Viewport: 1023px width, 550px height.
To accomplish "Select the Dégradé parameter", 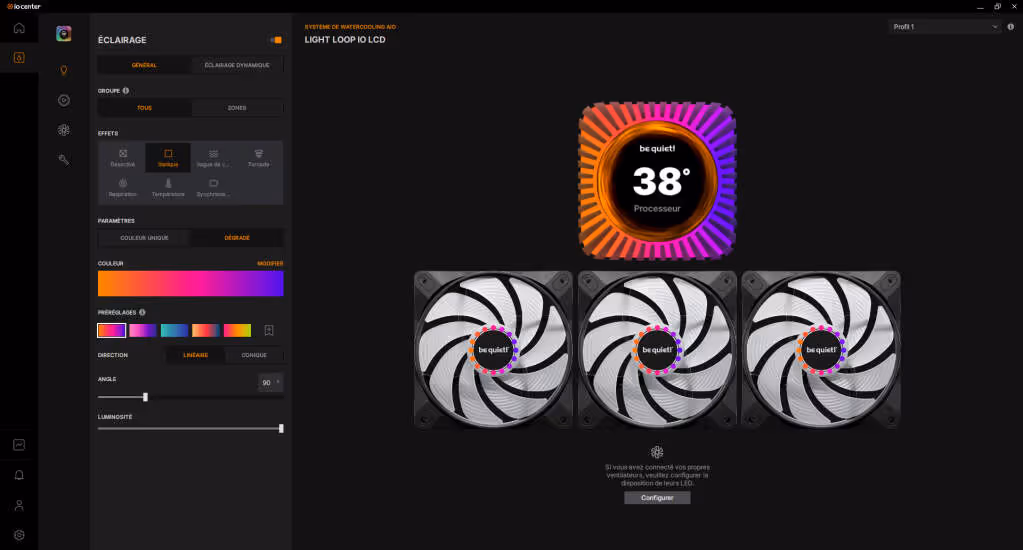I will (x=237, y=237).
